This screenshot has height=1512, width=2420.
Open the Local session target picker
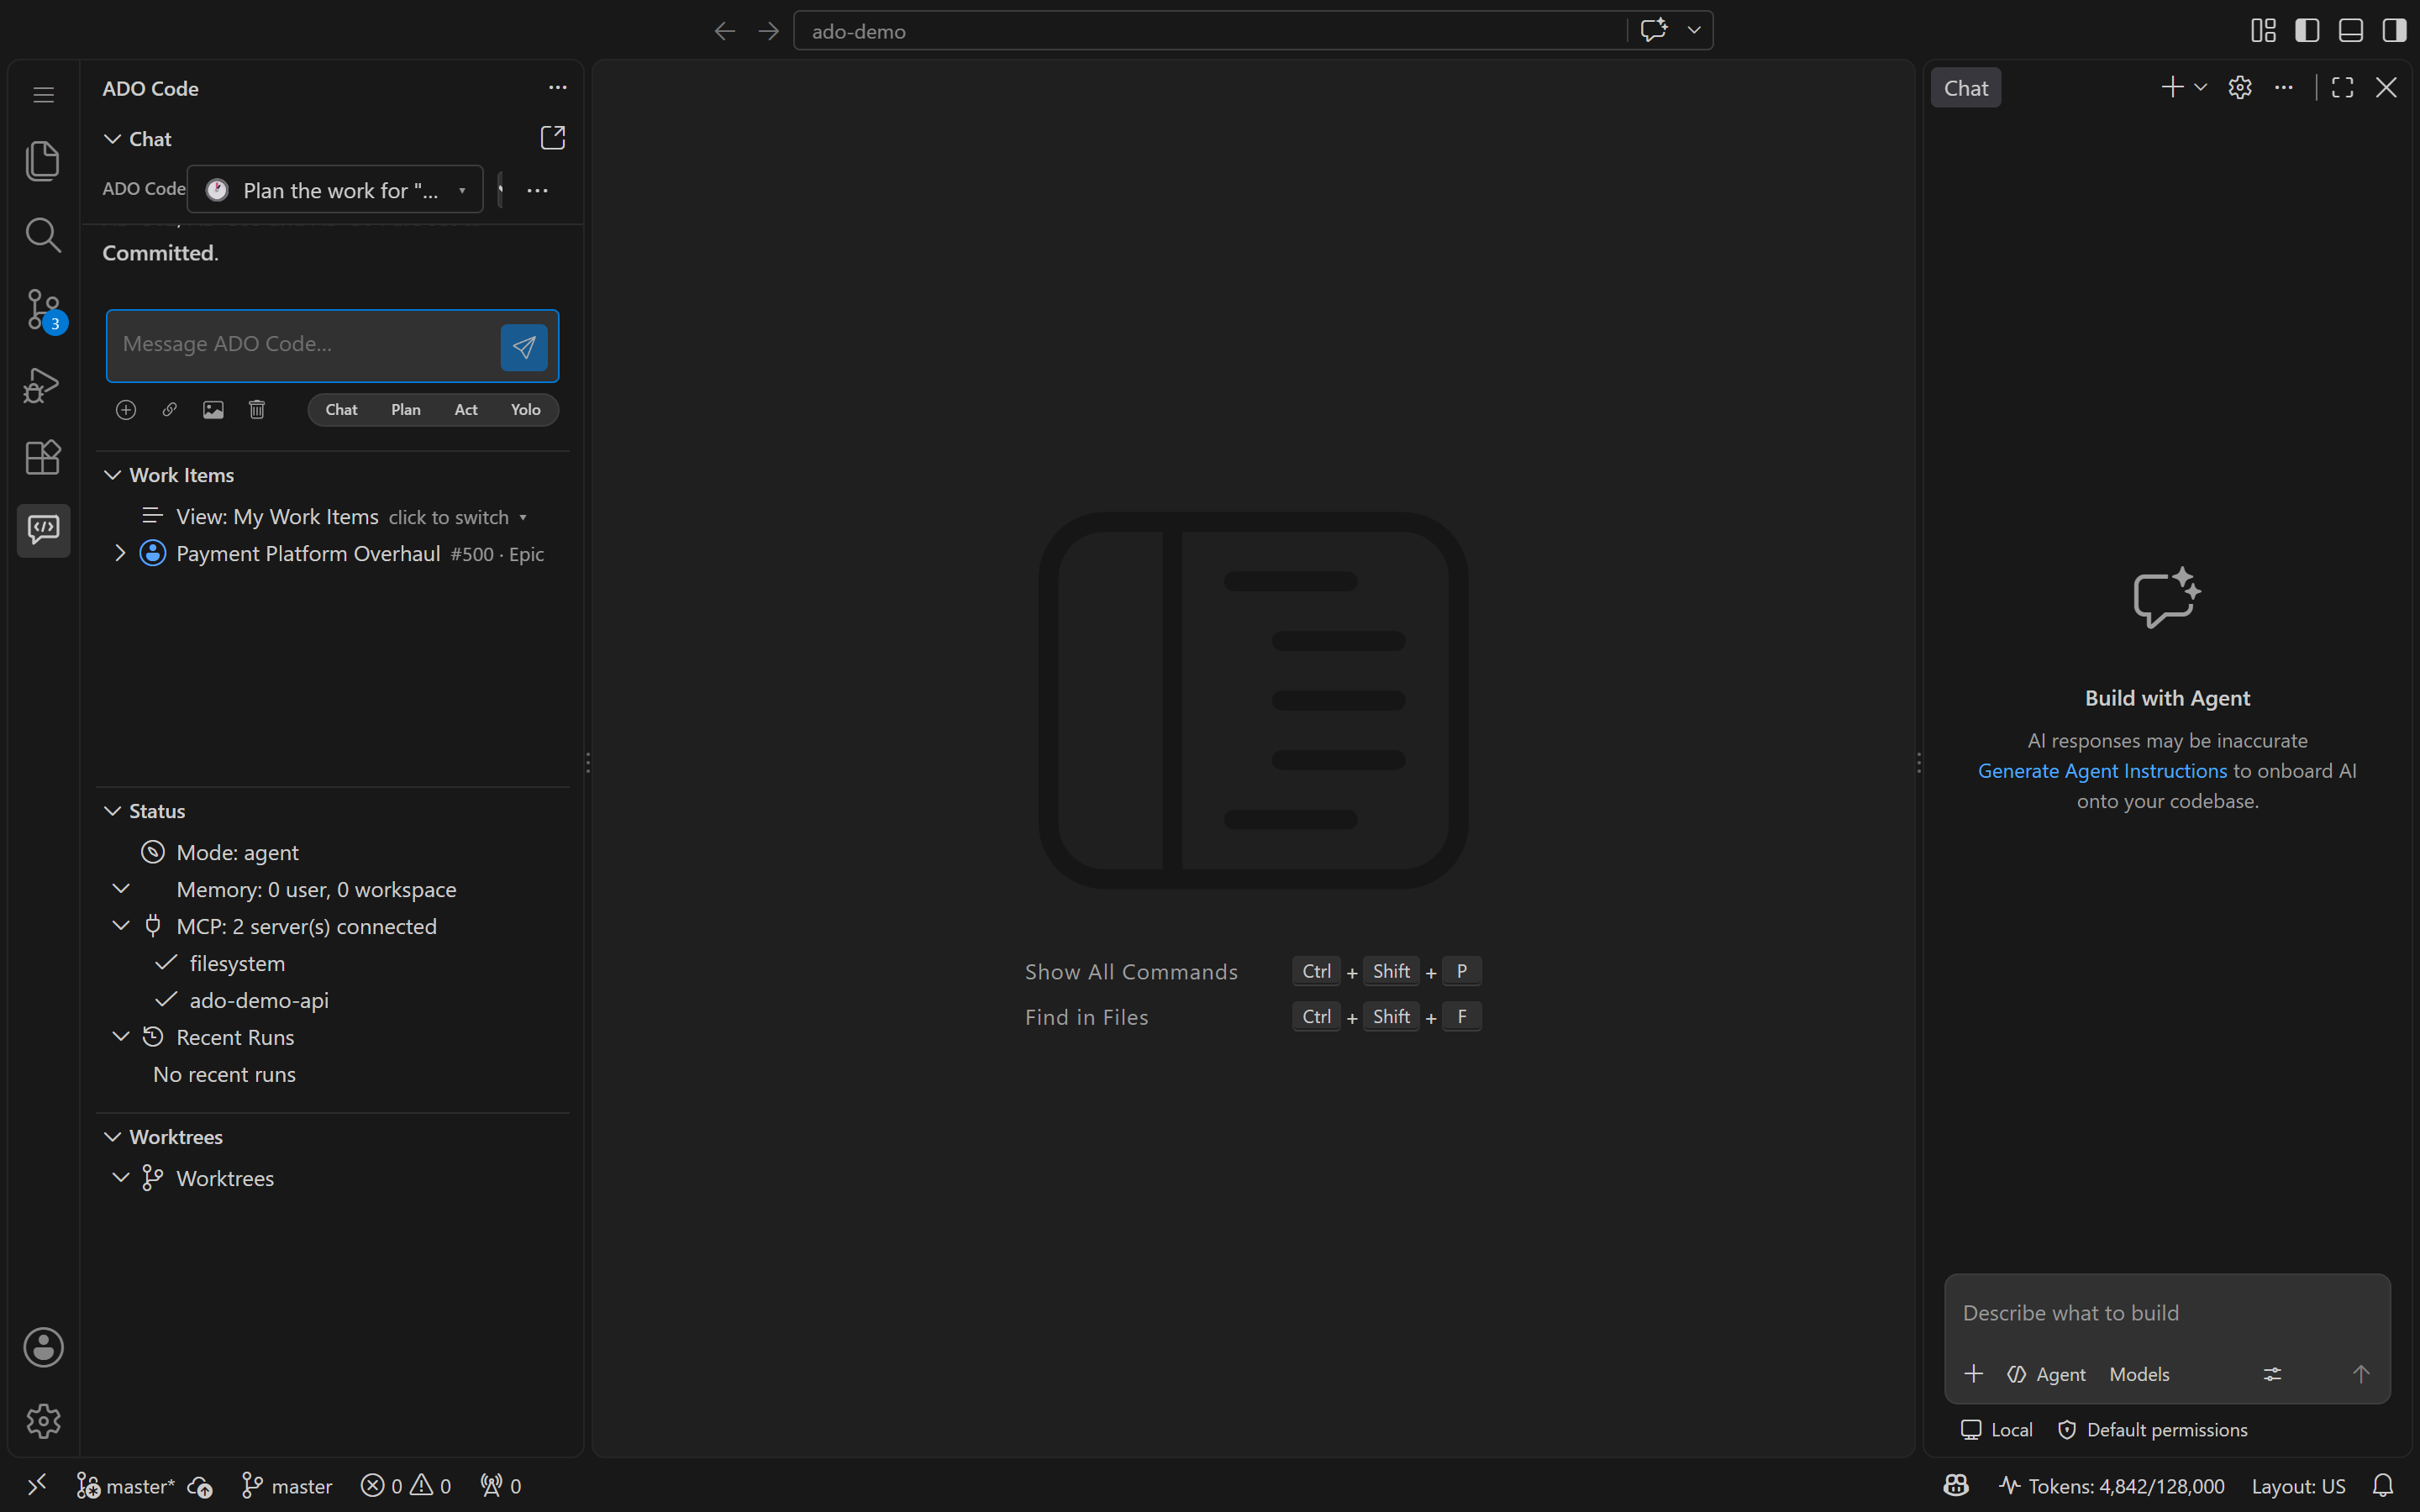[x=1997, y=1430]
